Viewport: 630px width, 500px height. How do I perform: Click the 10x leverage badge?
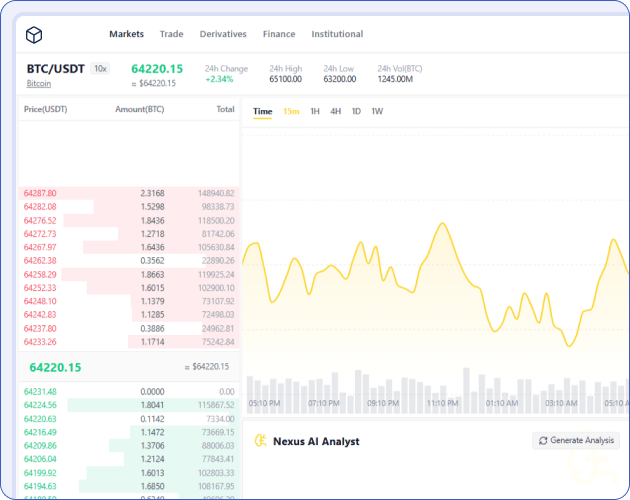(100, 69)
